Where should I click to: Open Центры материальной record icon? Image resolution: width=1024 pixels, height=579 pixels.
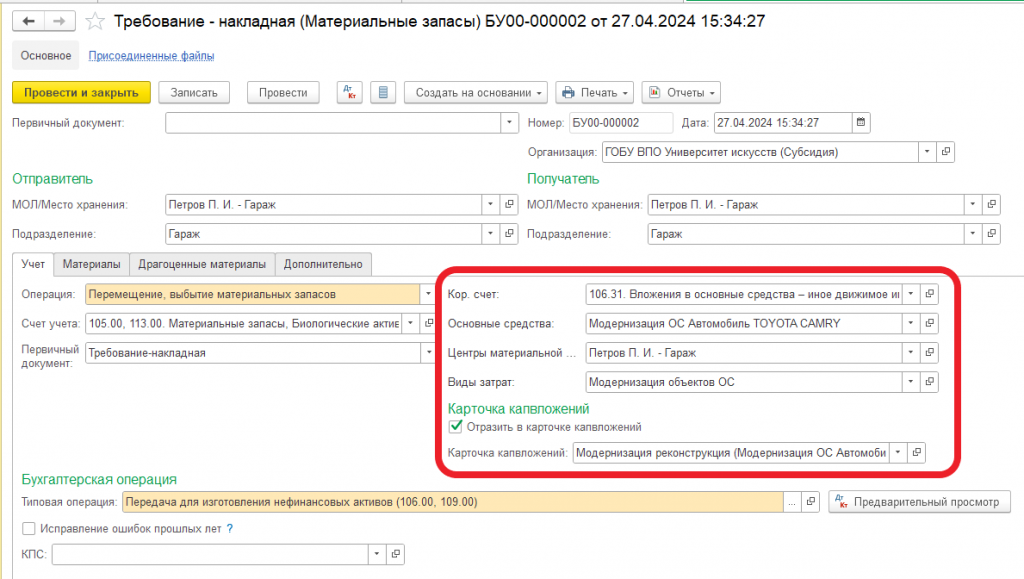tap(929, 352)
